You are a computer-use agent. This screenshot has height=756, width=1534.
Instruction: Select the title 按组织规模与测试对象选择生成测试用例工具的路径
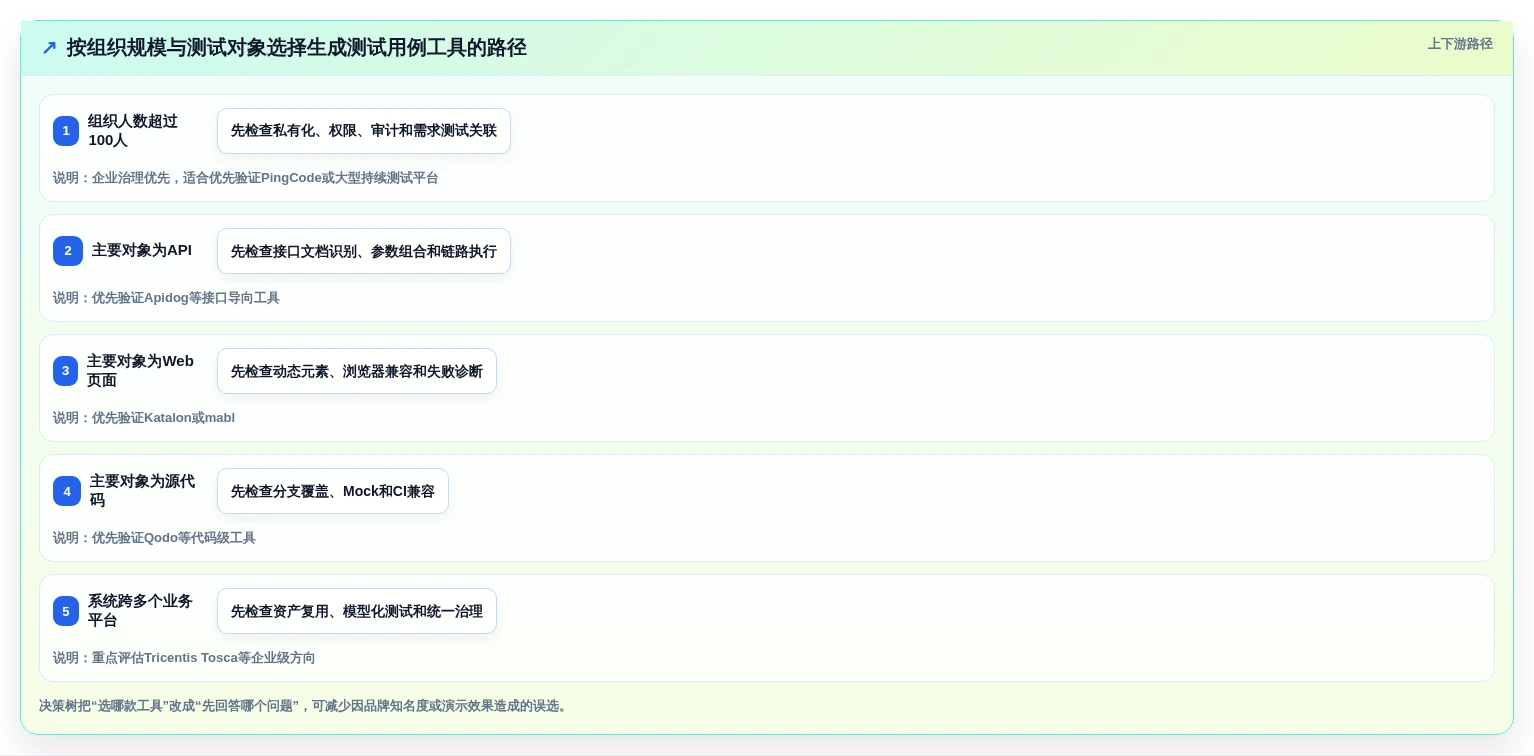click(x=297, y=48)
